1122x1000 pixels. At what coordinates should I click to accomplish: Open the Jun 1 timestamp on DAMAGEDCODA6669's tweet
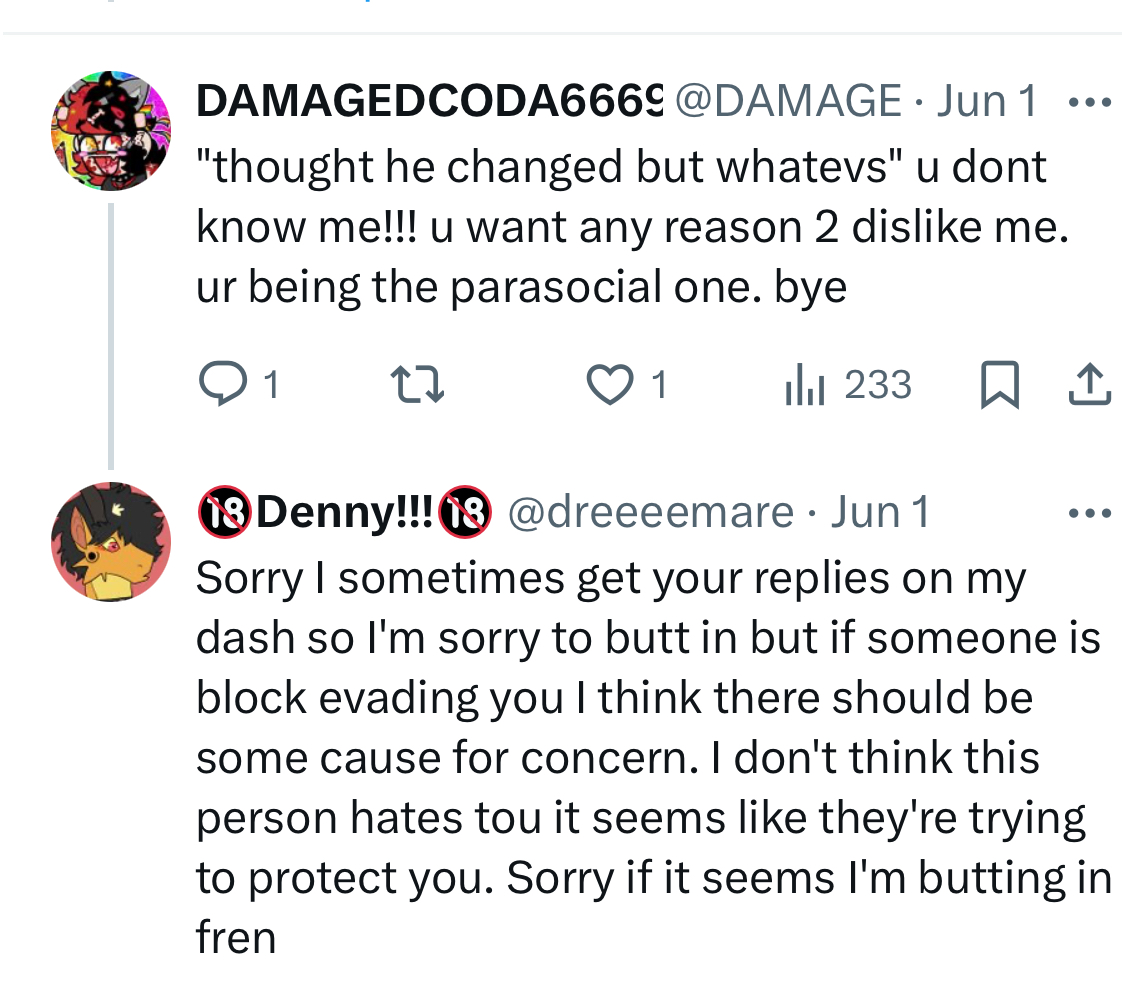pyautogui.click(x=987, y=101)
